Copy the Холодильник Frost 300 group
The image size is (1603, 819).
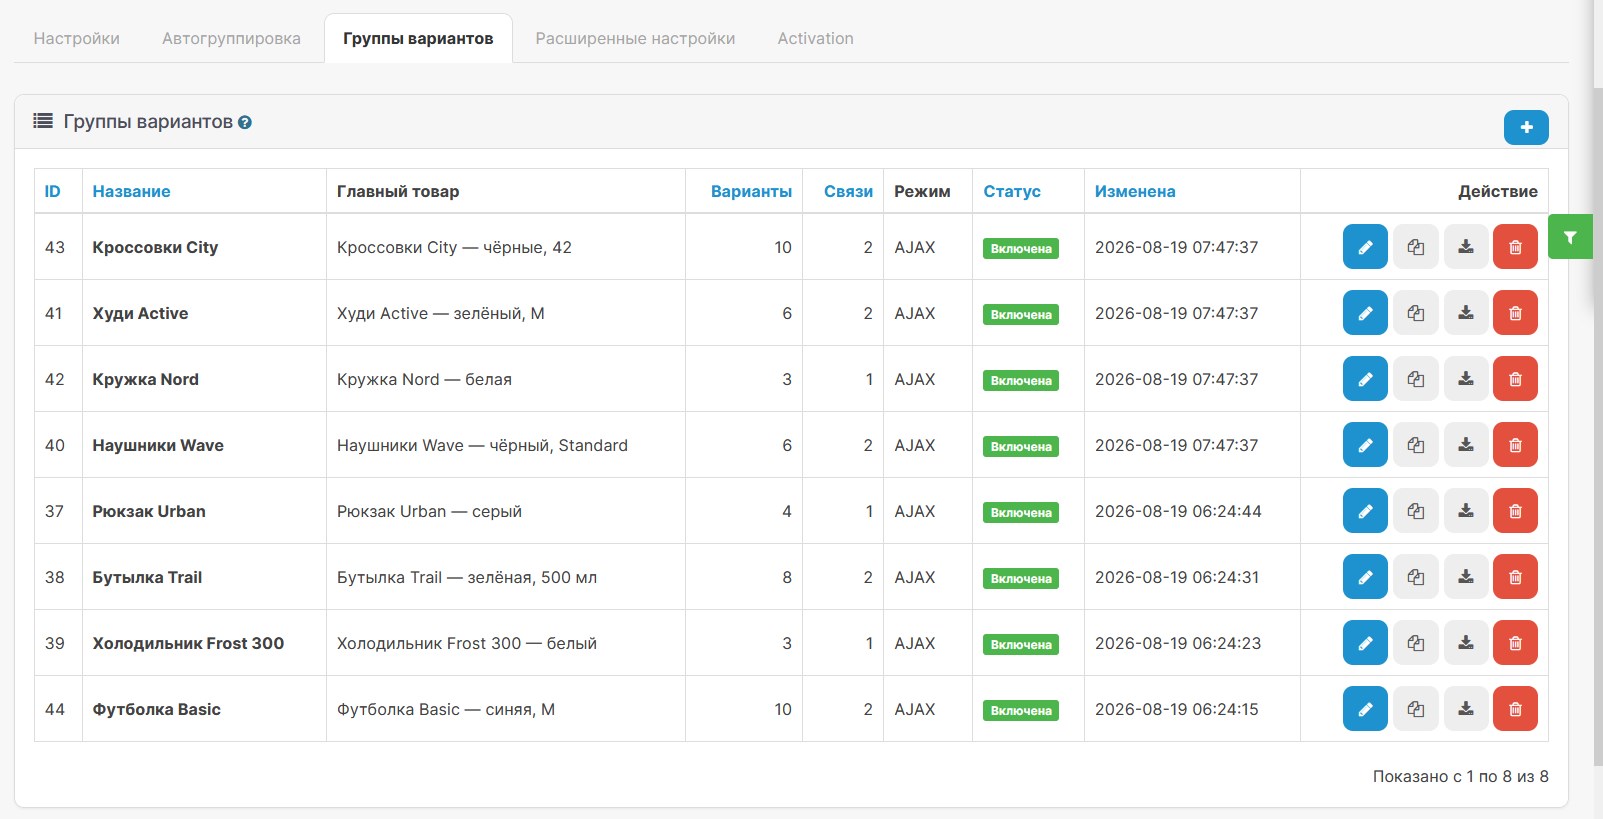(1416, 643)
